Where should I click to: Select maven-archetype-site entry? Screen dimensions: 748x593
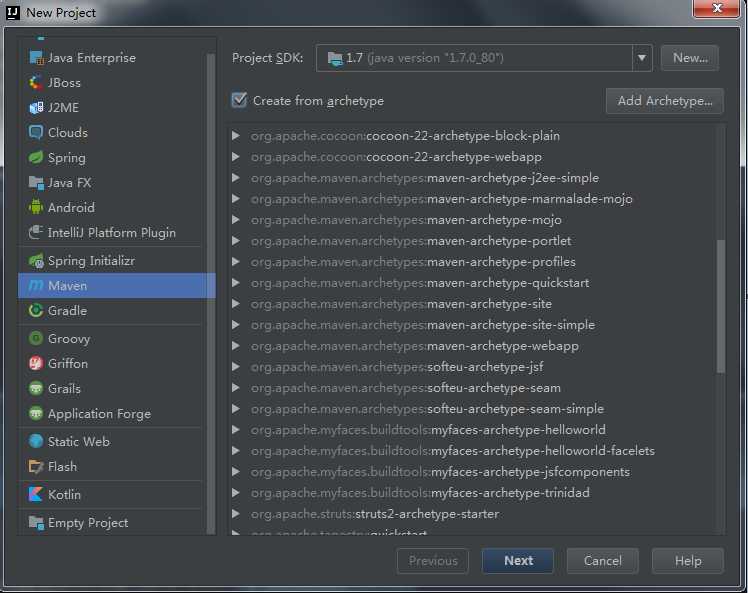[x=401, y=304]
